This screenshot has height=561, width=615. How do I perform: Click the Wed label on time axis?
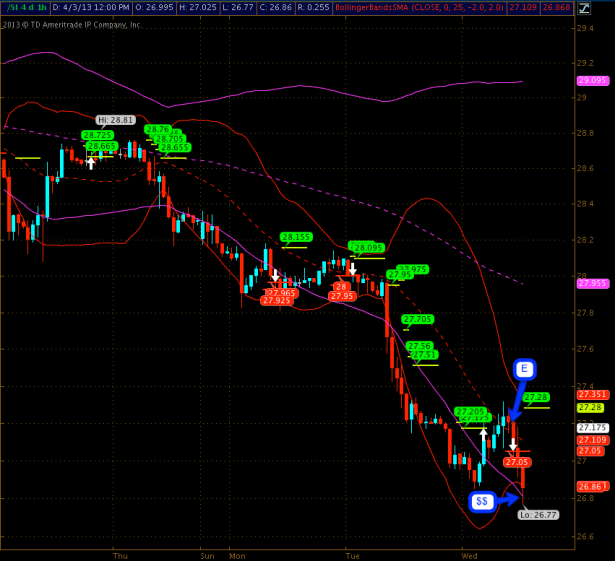pyautogui.click(x=469, y=555)
